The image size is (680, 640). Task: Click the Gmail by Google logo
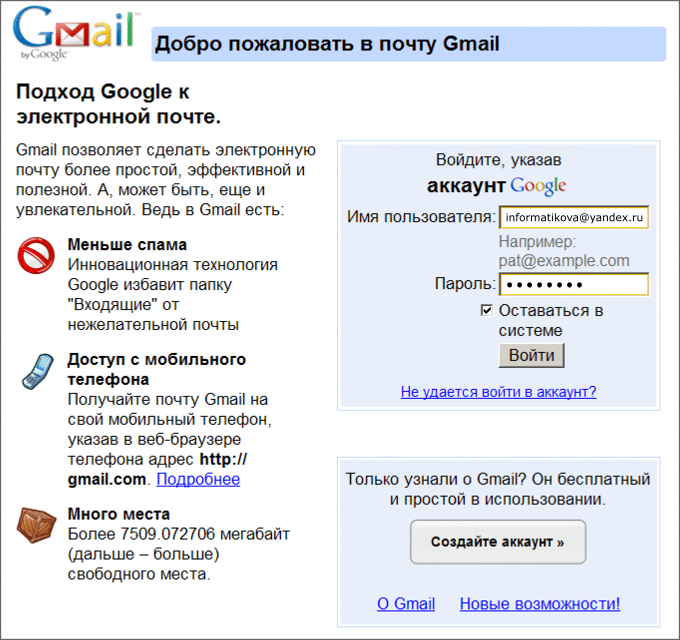coord(76,33)
